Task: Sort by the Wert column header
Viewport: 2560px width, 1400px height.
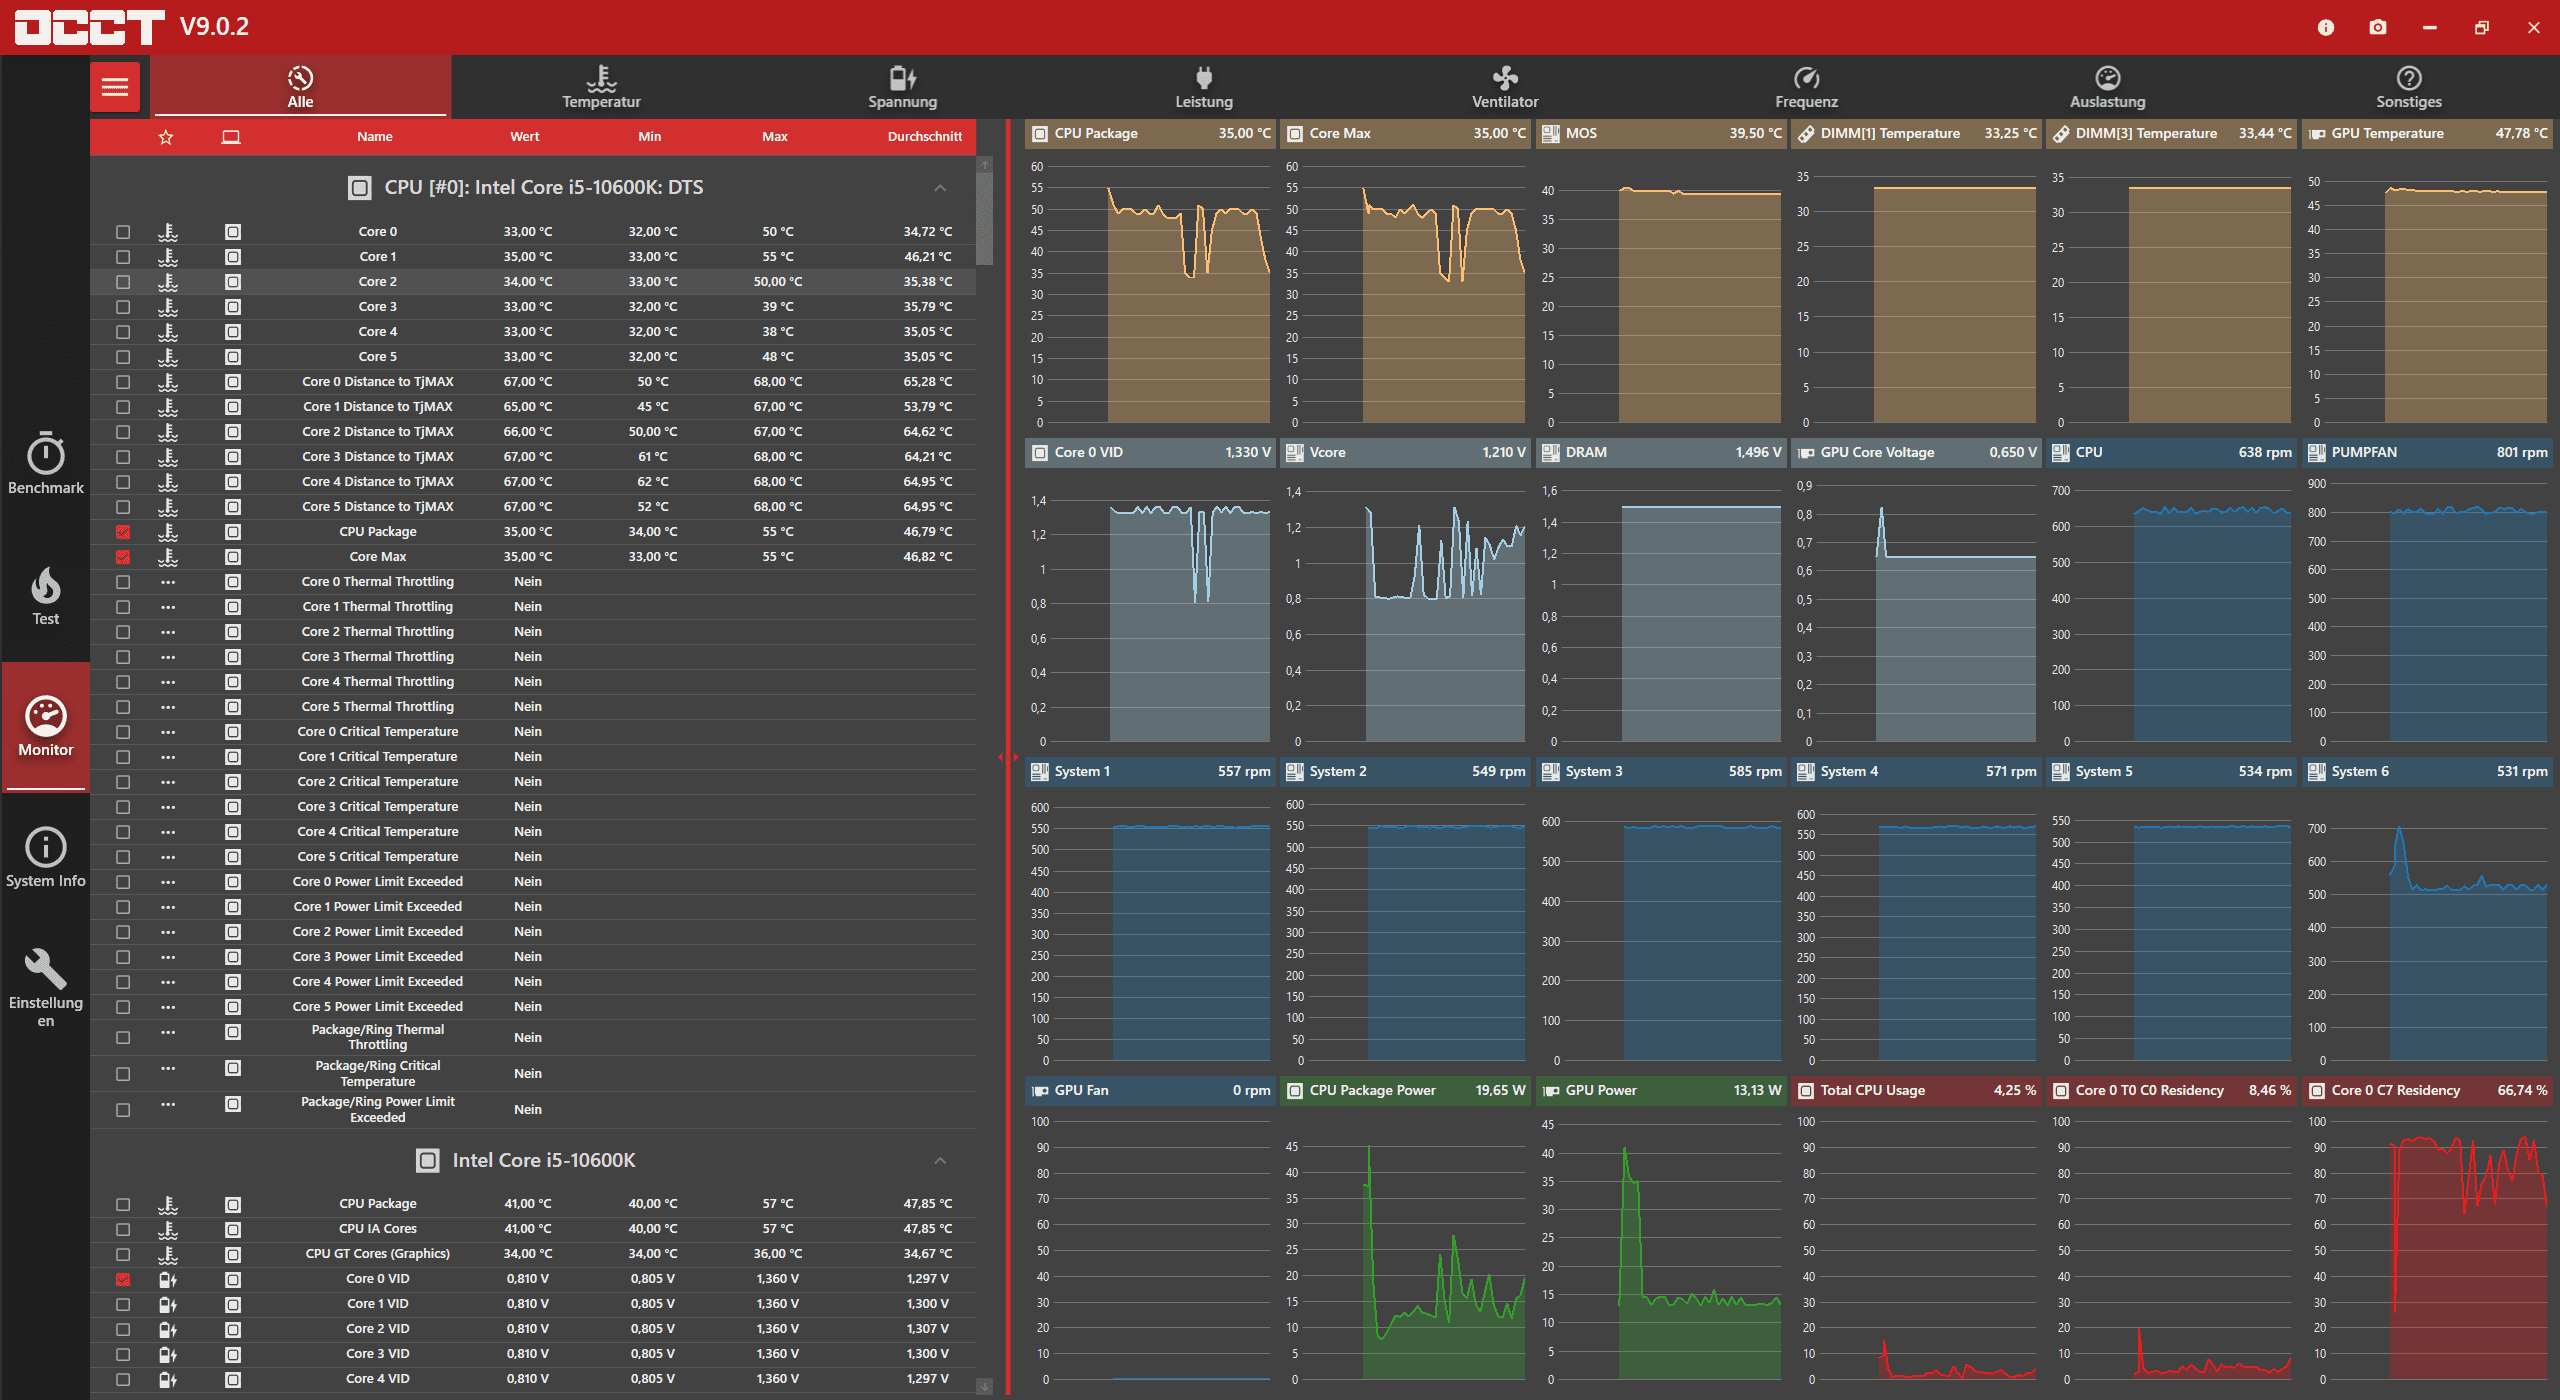Action: pyautogui.click(x=525, y=137)
